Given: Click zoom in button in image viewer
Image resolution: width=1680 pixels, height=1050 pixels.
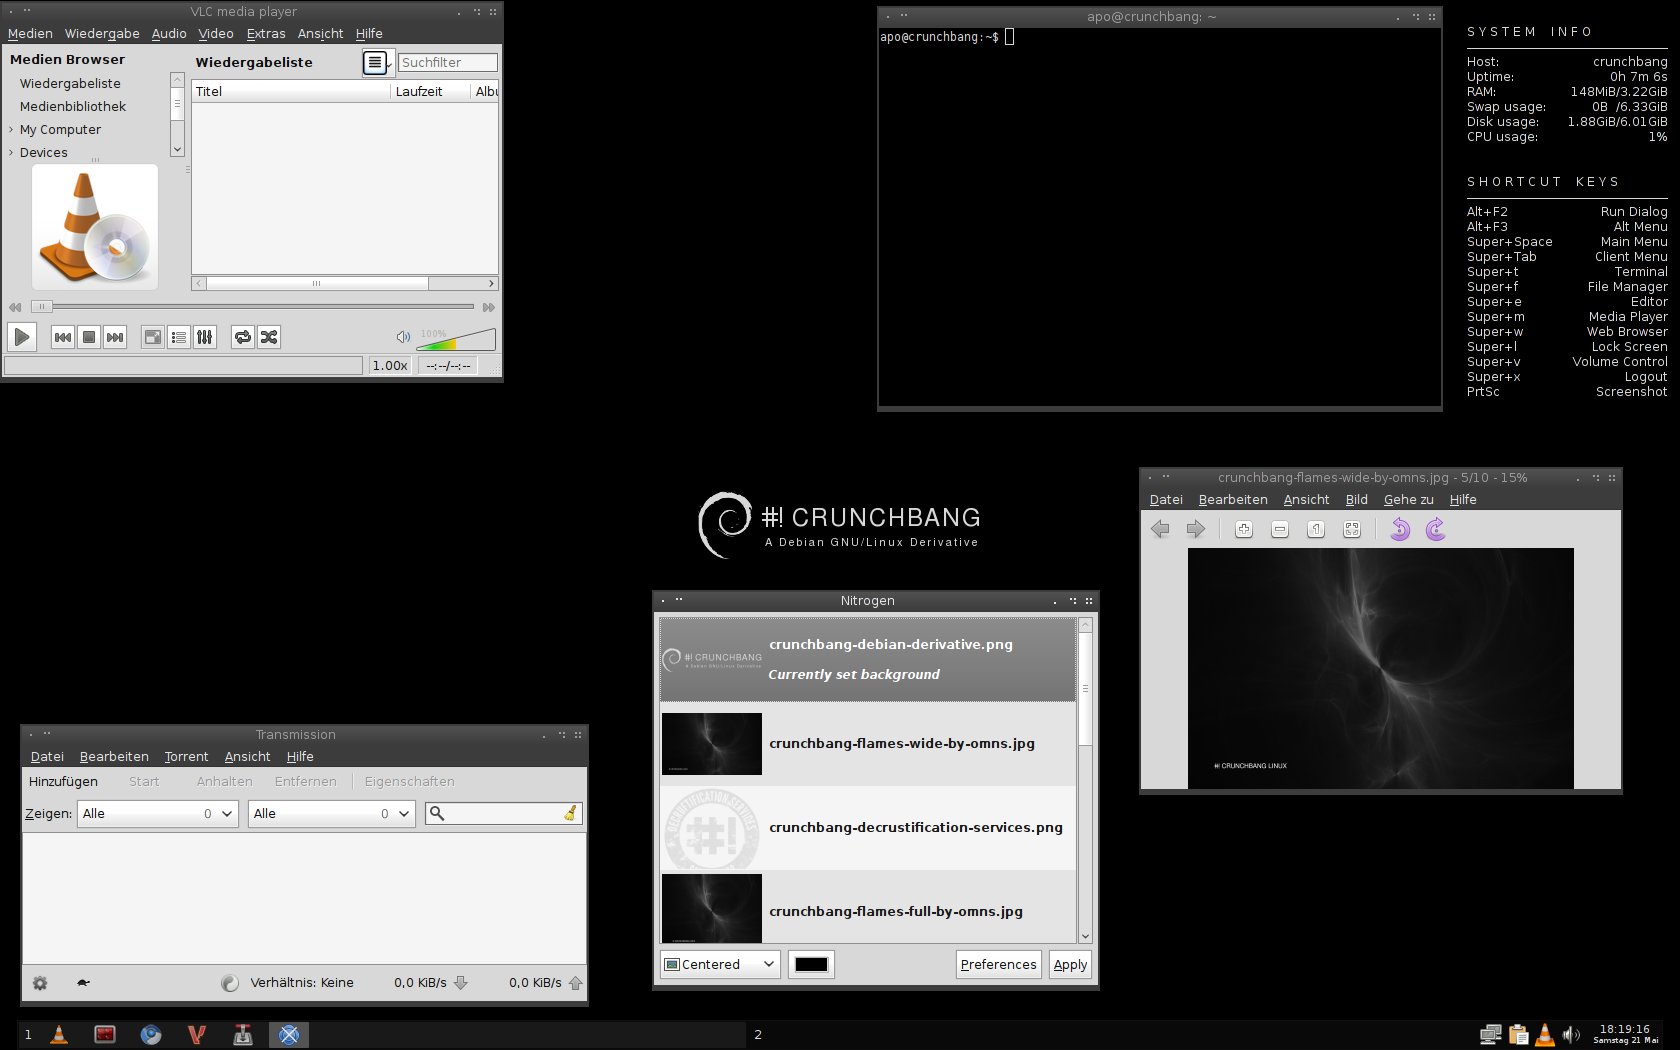Looking at the screenshot, I should [1244, 530].
